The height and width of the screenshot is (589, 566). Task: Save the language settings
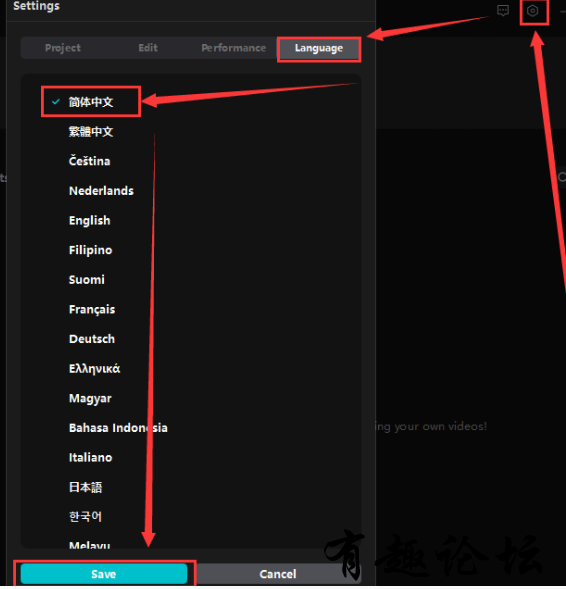(x=104, y=574)
